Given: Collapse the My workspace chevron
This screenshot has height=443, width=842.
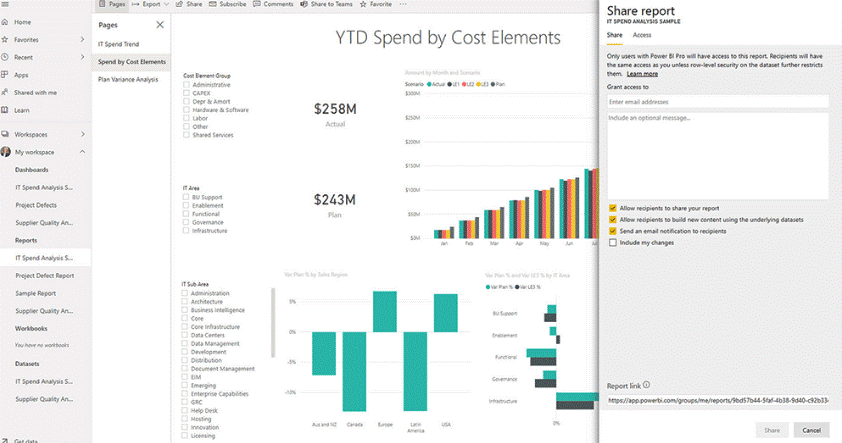Looking at the screenshot, I should click(82, 152).
